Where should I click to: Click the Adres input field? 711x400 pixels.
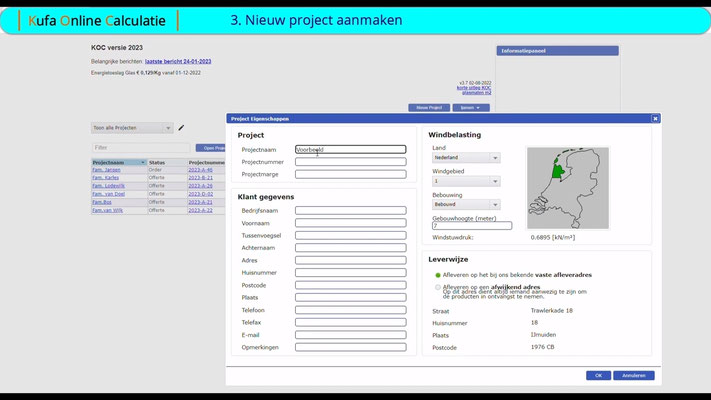[351, 260]
